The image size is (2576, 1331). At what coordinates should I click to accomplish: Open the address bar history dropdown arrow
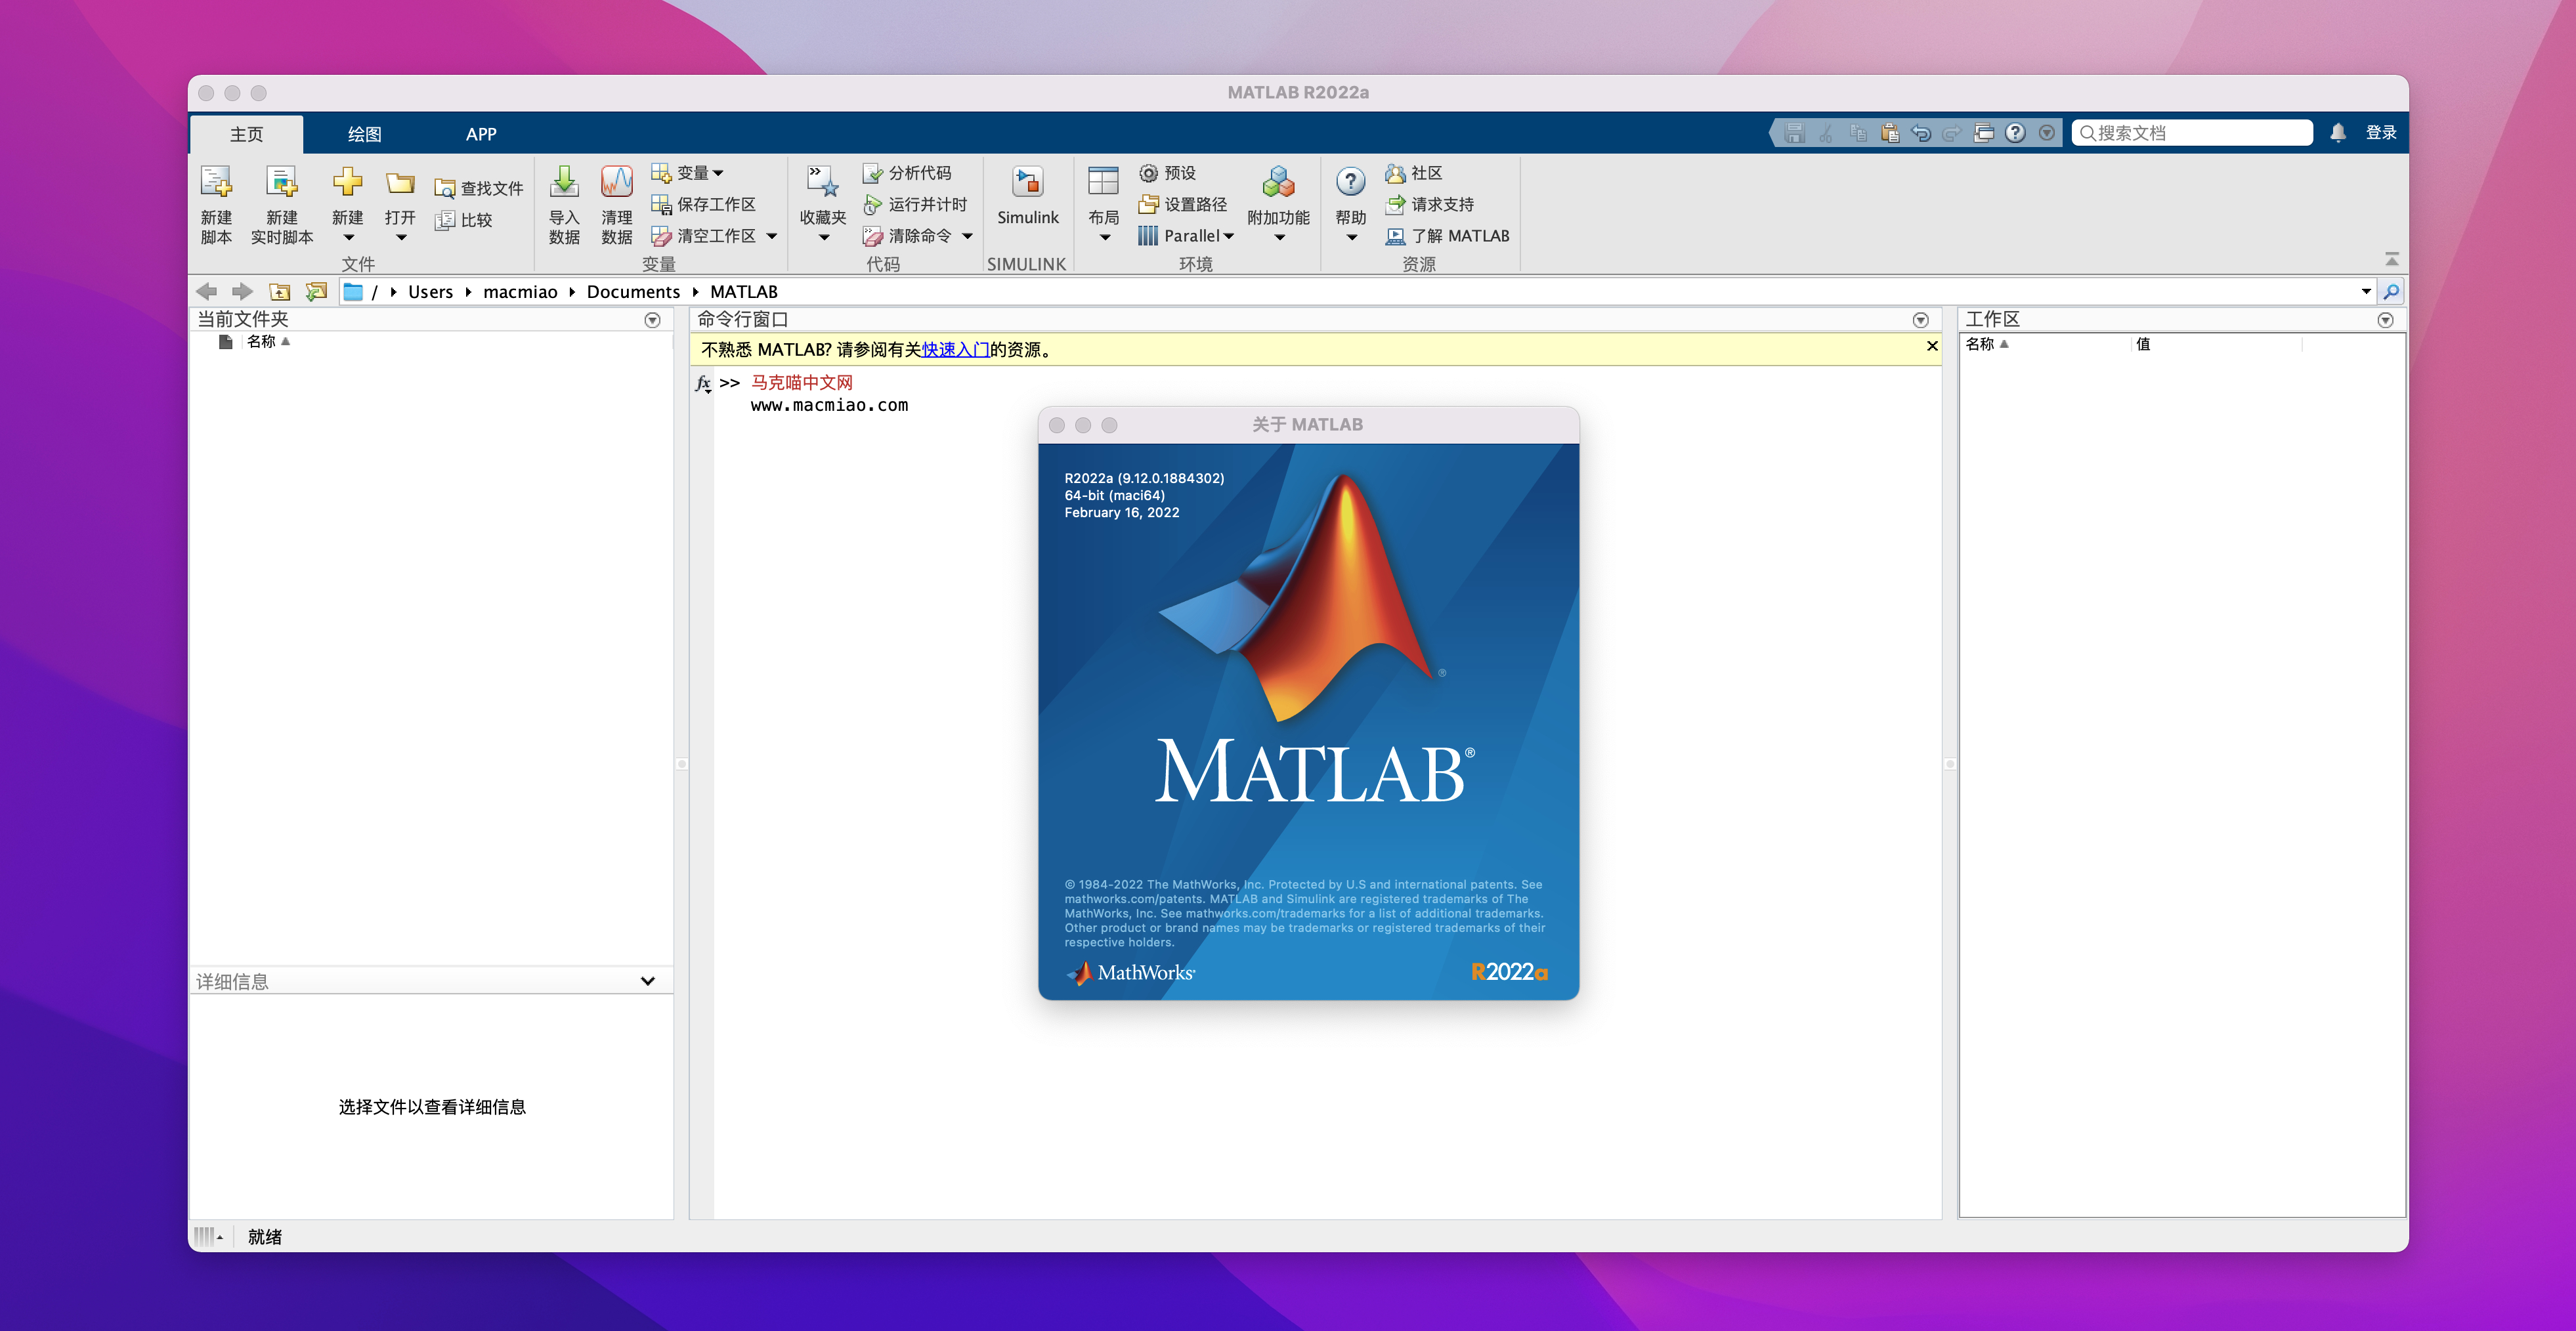pyautogui.click(x=2366, y=292)
